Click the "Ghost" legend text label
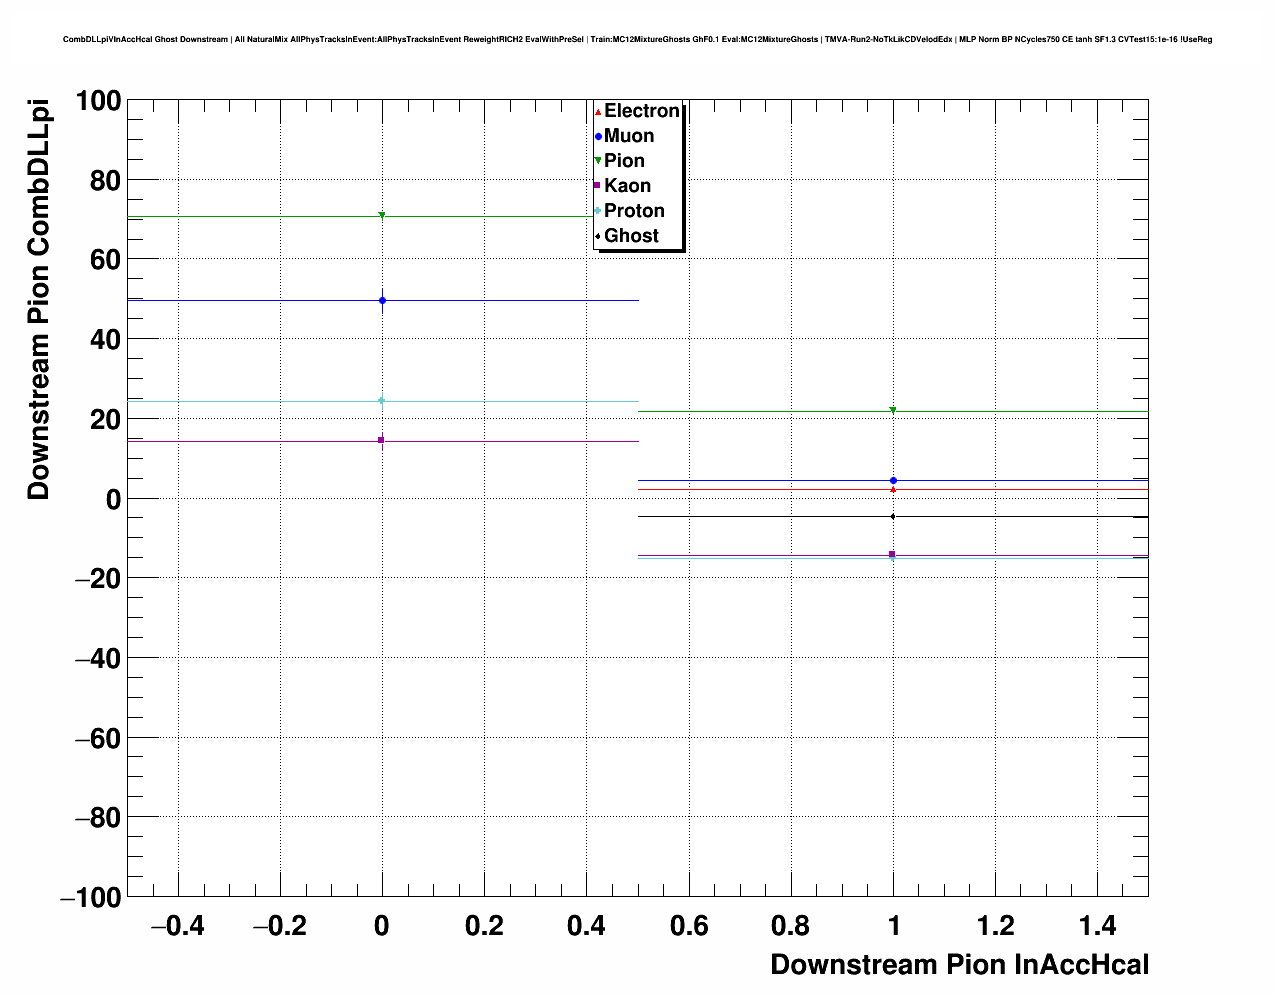The width and height of the screenshot is (1276, 996). (x=631, y=236)
